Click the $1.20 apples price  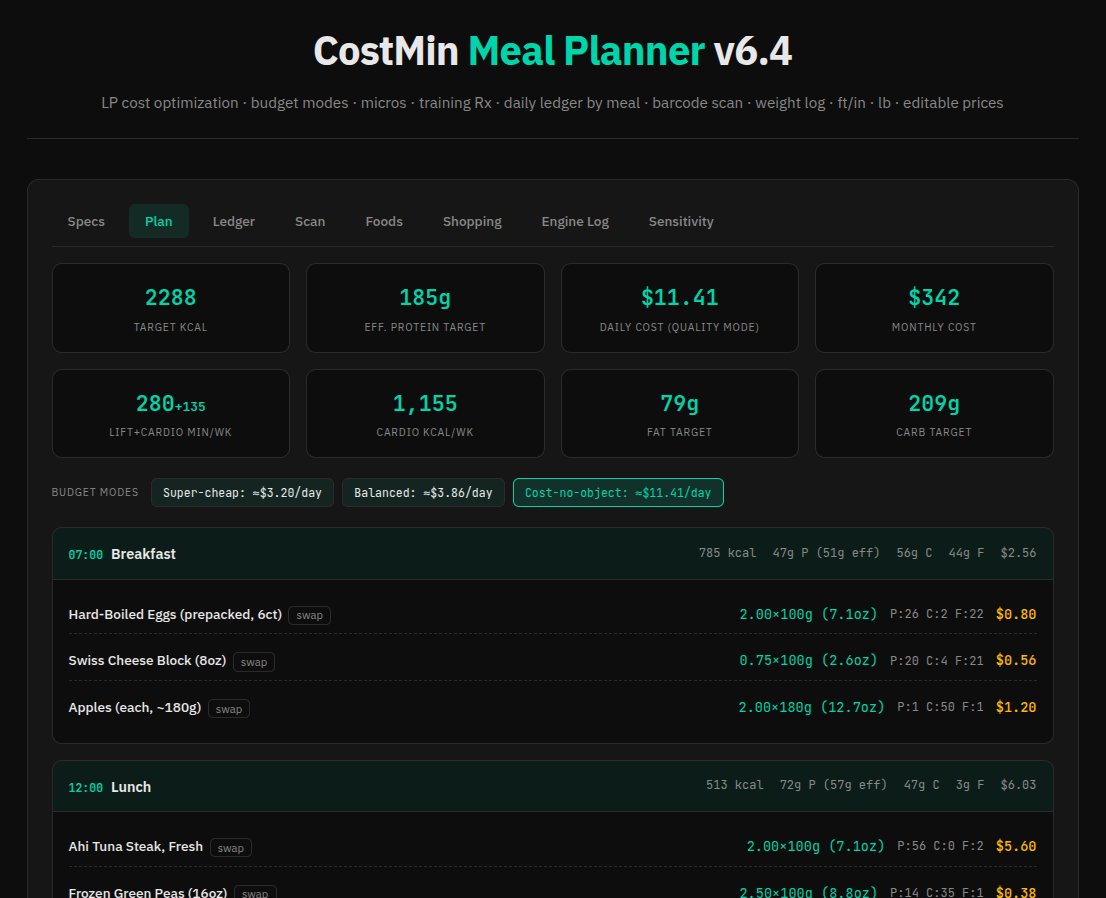point(1016,707)
